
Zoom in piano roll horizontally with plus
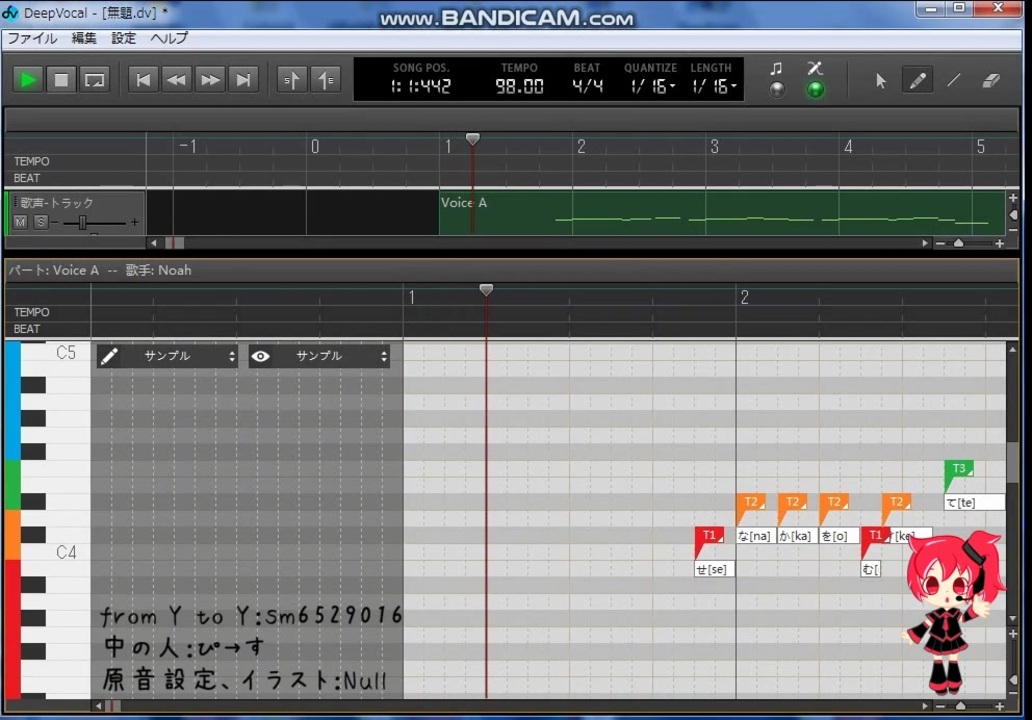tap(1000, 706)
